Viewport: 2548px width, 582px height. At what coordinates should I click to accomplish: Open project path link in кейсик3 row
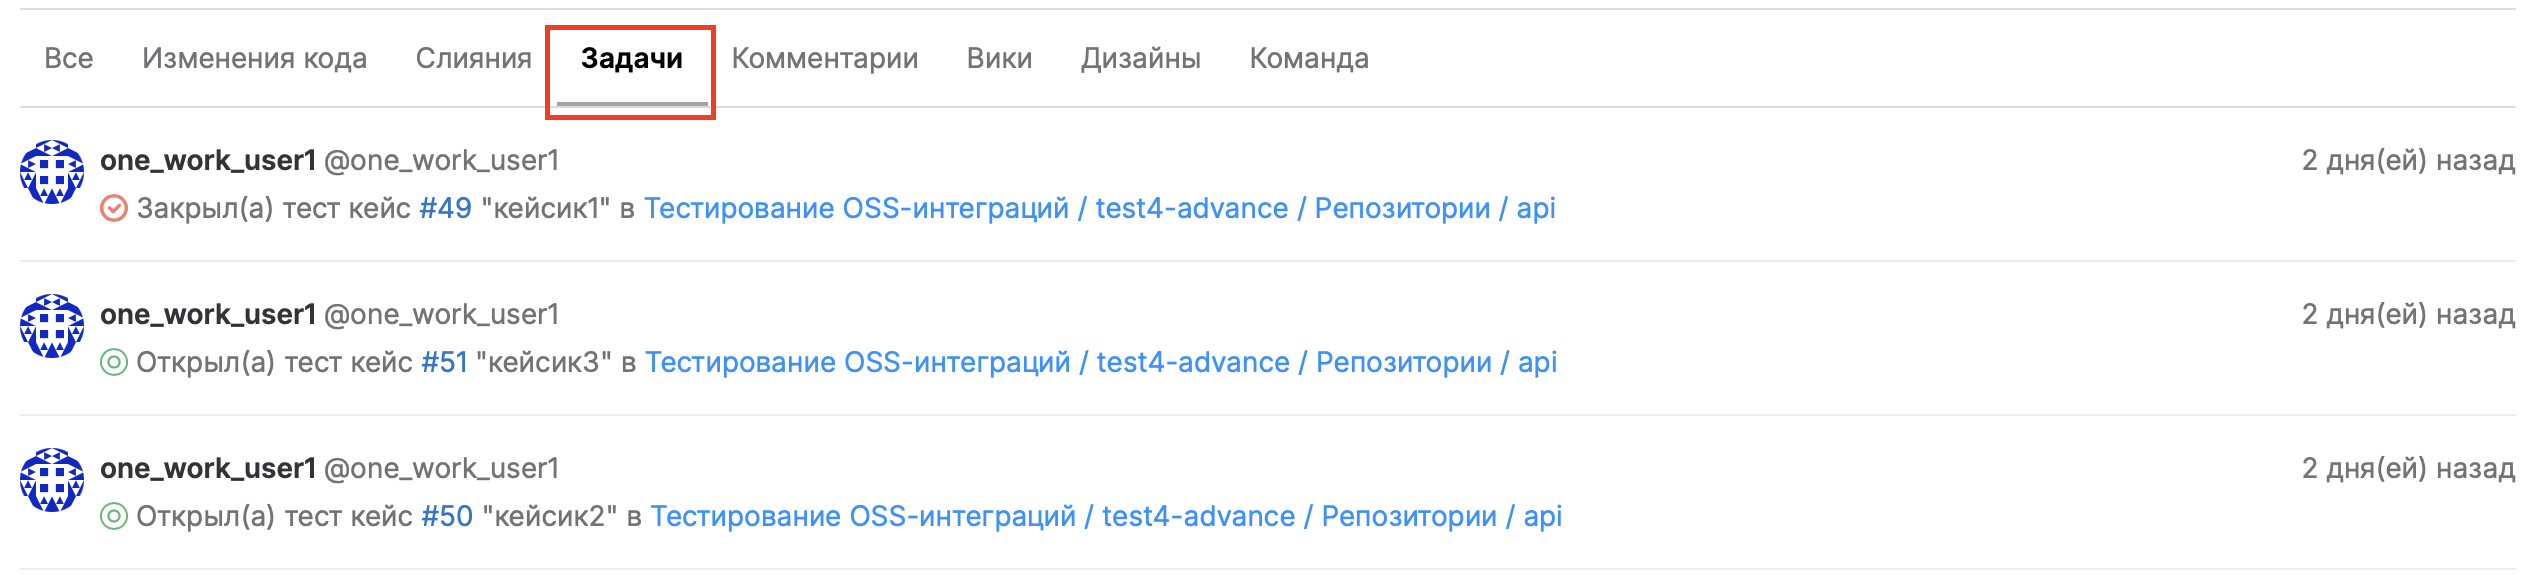1100,363
